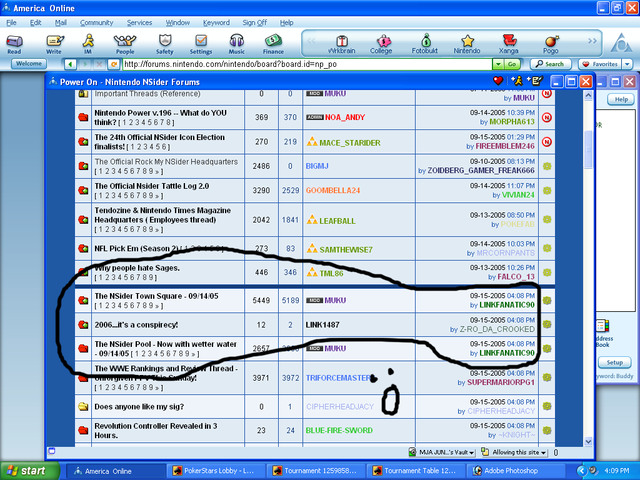This screenshot has width=640, height=480.
Task: Open the Services menu
Action: pyautogui.click(x=139, y=23)
